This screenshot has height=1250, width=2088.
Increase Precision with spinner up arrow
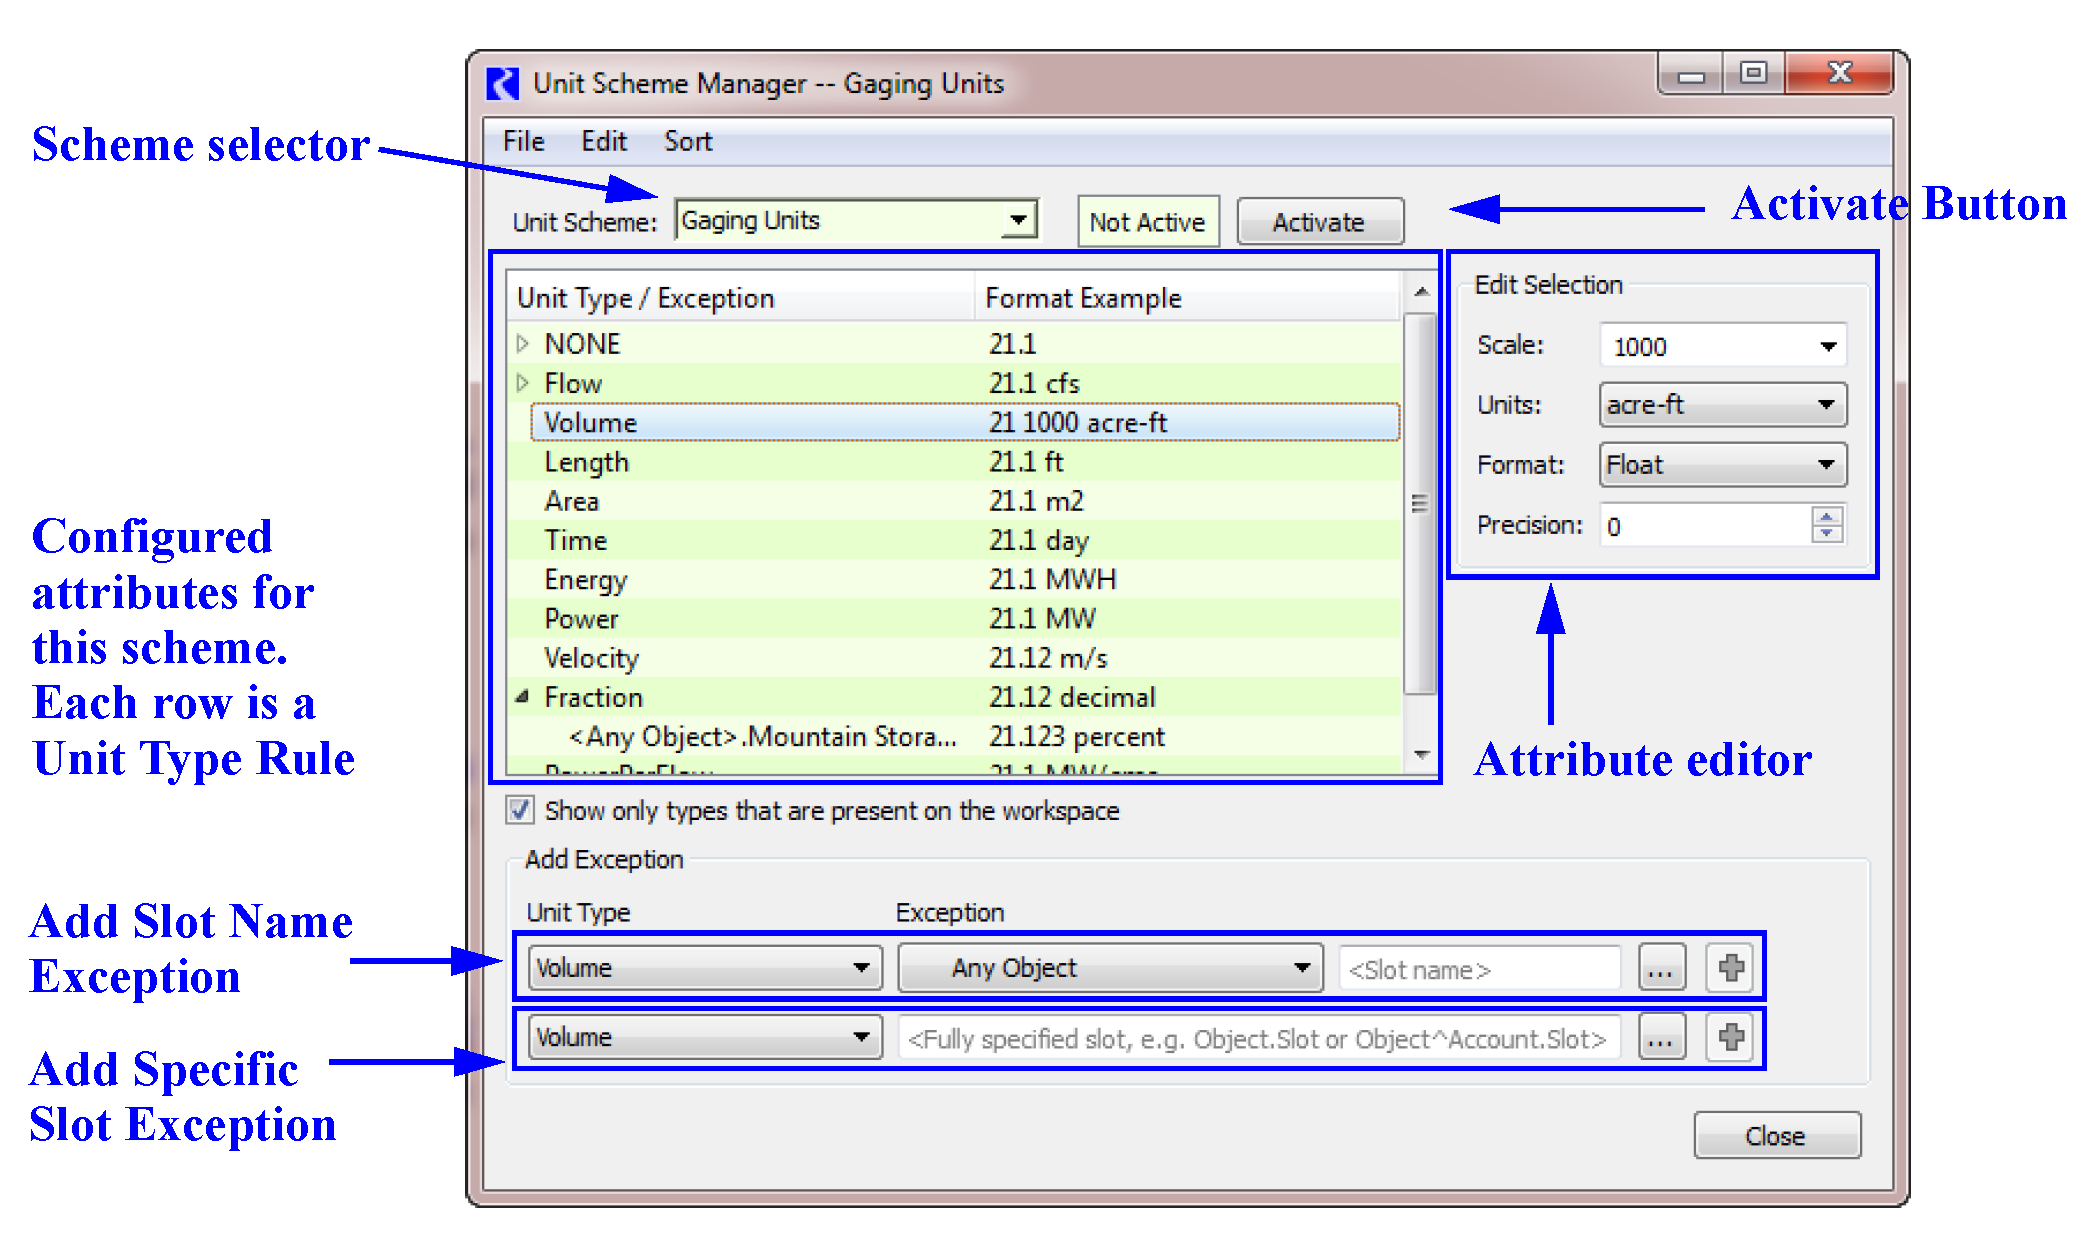1827,516
